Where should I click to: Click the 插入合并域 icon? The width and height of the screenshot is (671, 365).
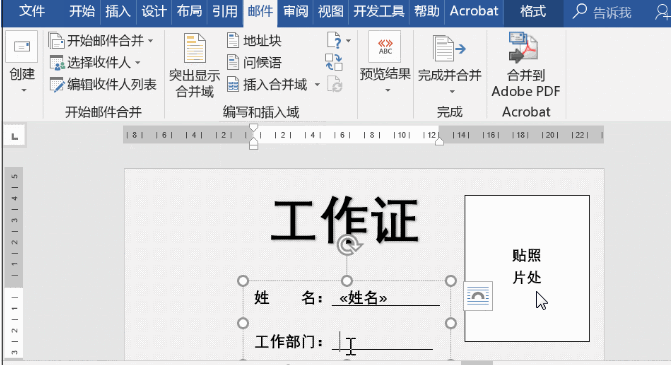(233, 84)
